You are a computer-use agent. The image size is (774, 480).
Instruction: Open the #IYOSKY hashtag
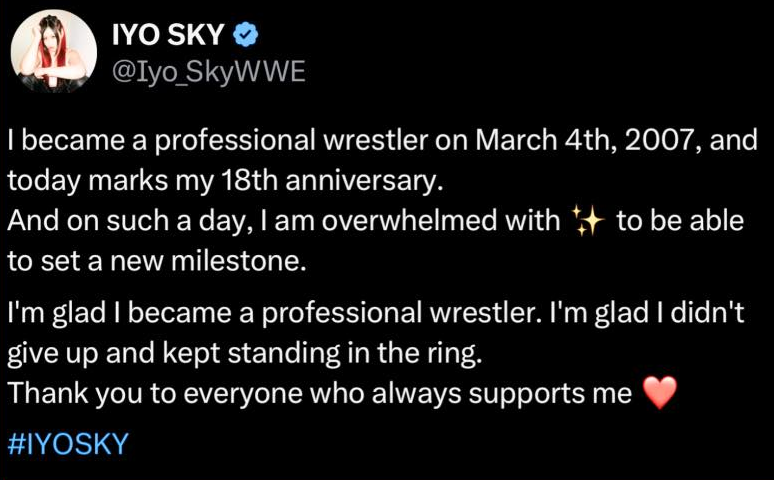coord(68,443)
